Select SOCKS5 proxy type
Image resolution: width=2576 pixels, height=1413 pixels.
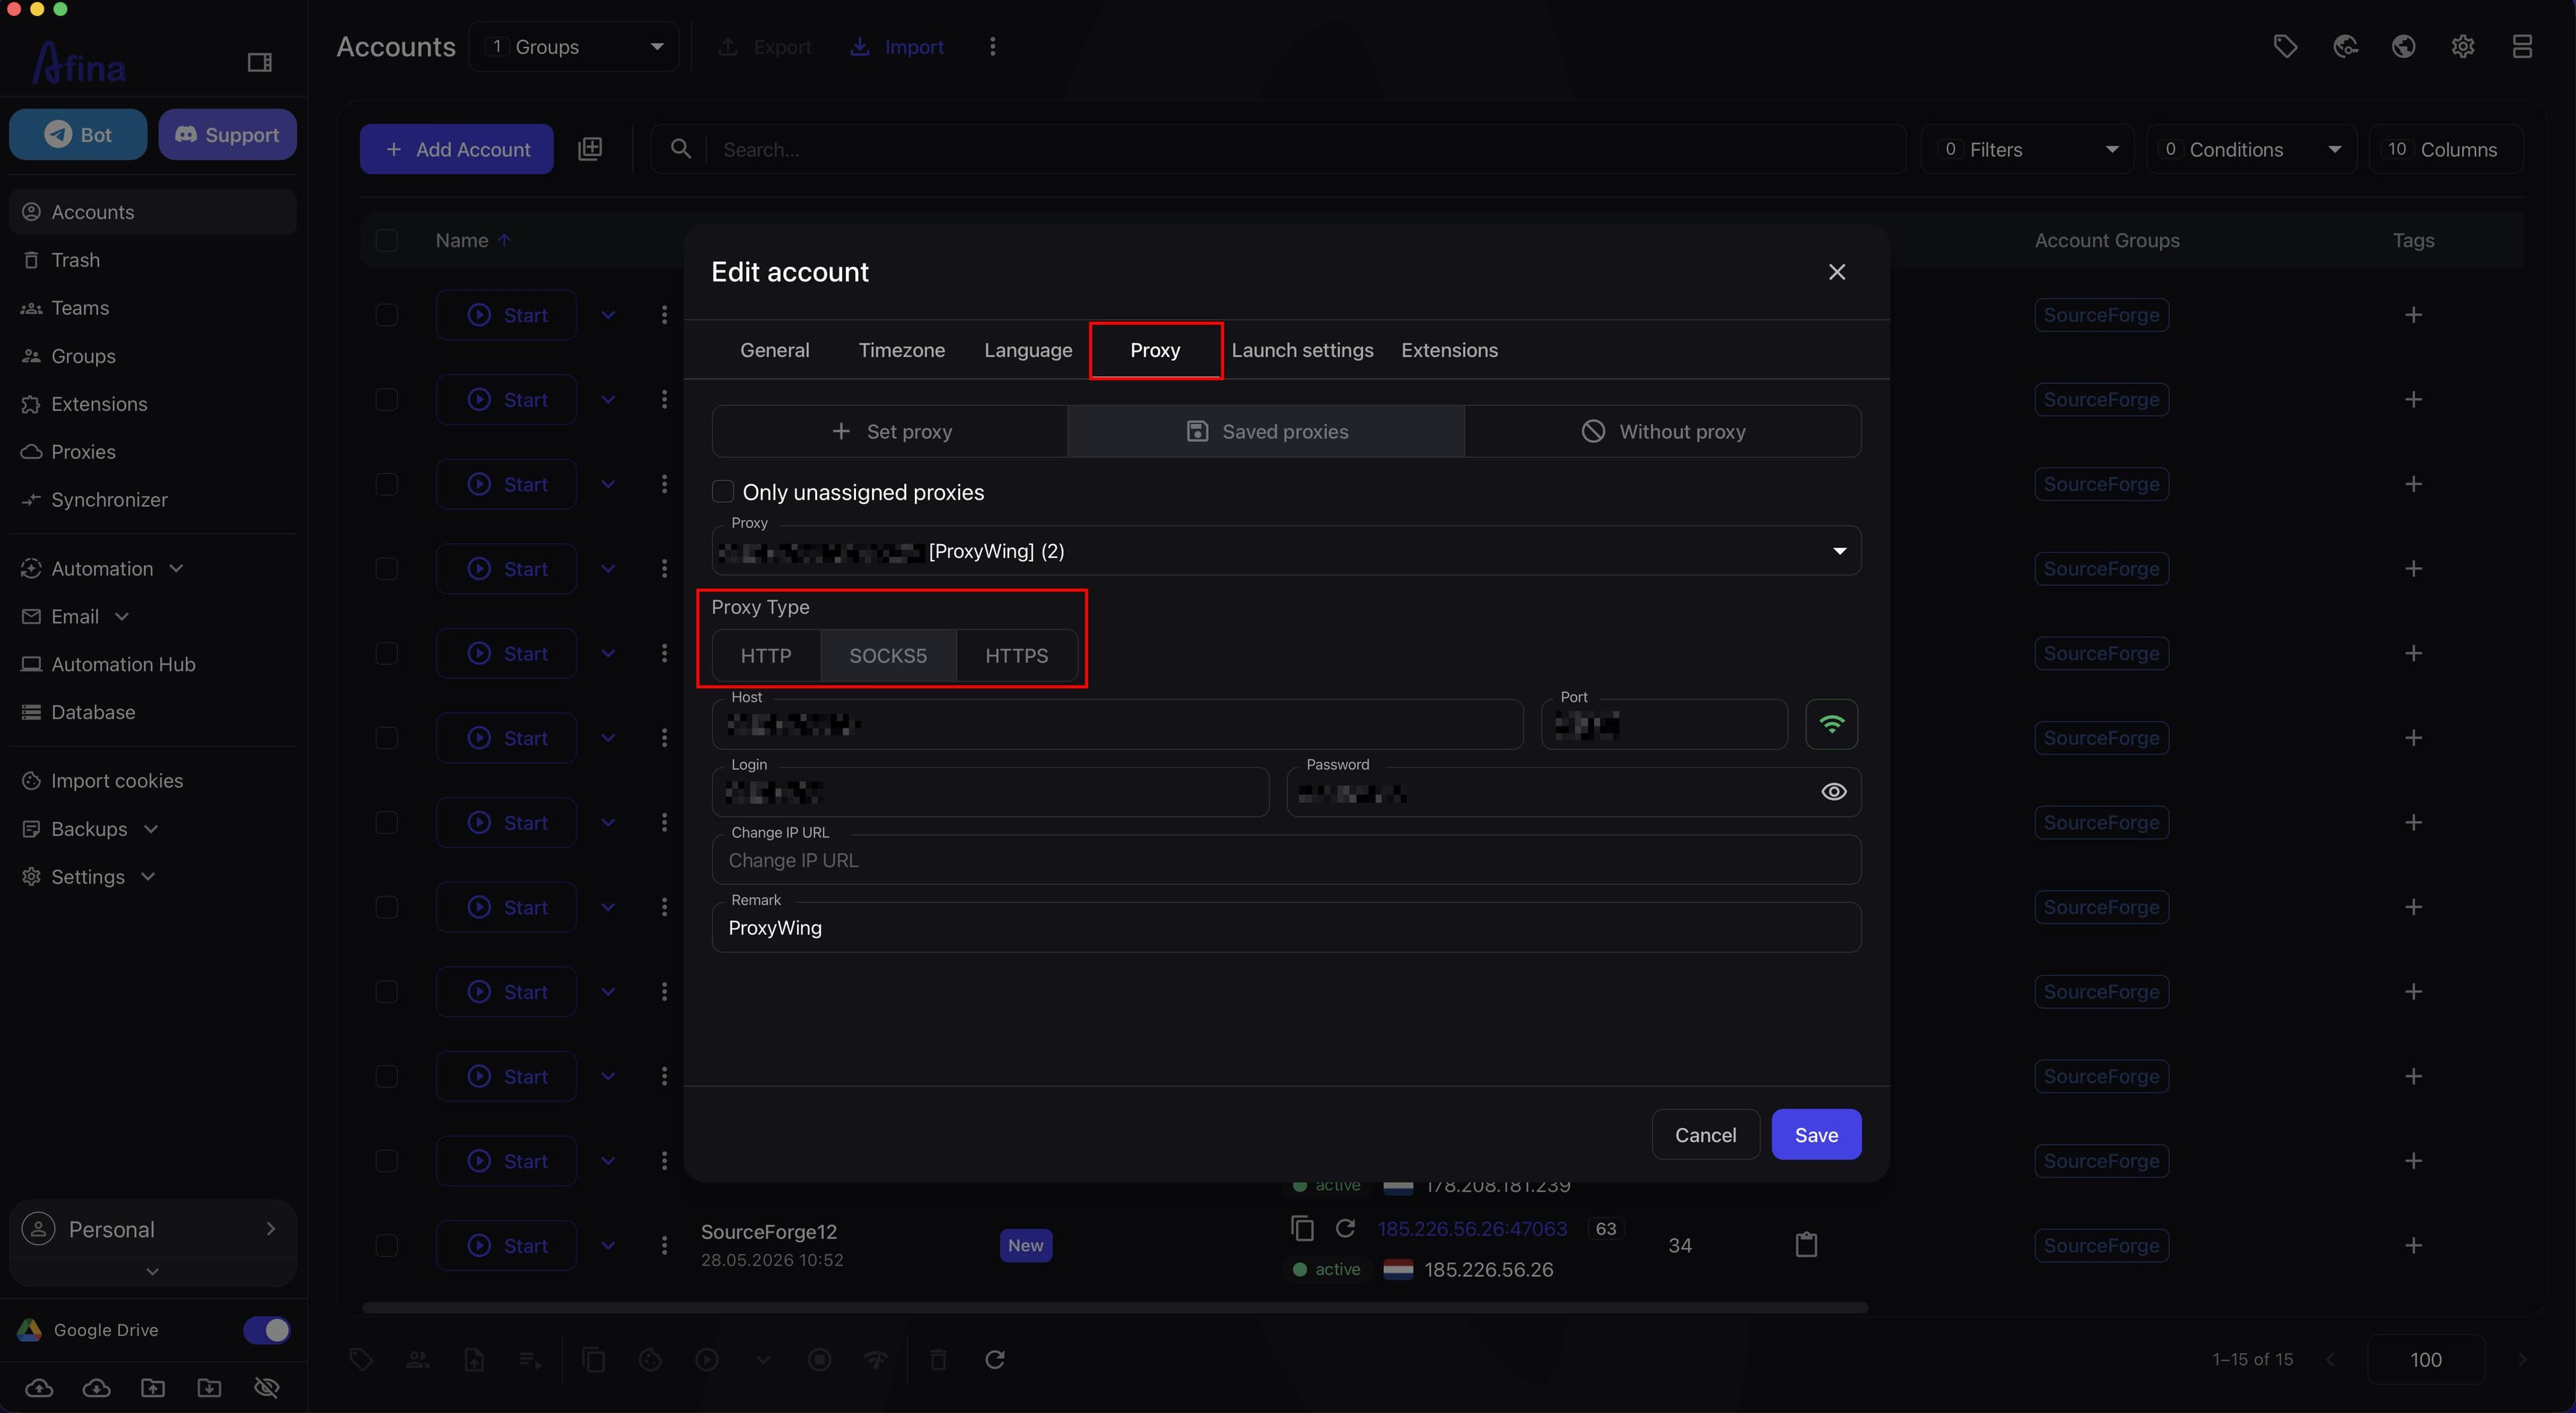[888, 655]
